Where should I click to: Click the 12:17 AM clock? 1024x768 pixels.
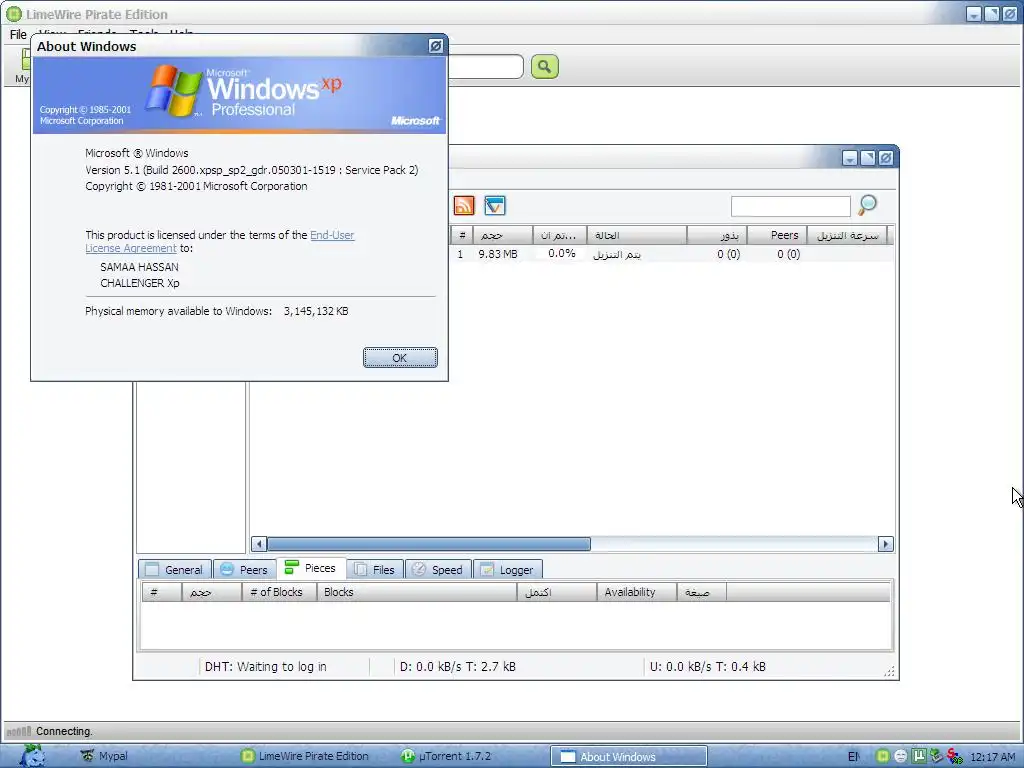(x=993, y=757)
